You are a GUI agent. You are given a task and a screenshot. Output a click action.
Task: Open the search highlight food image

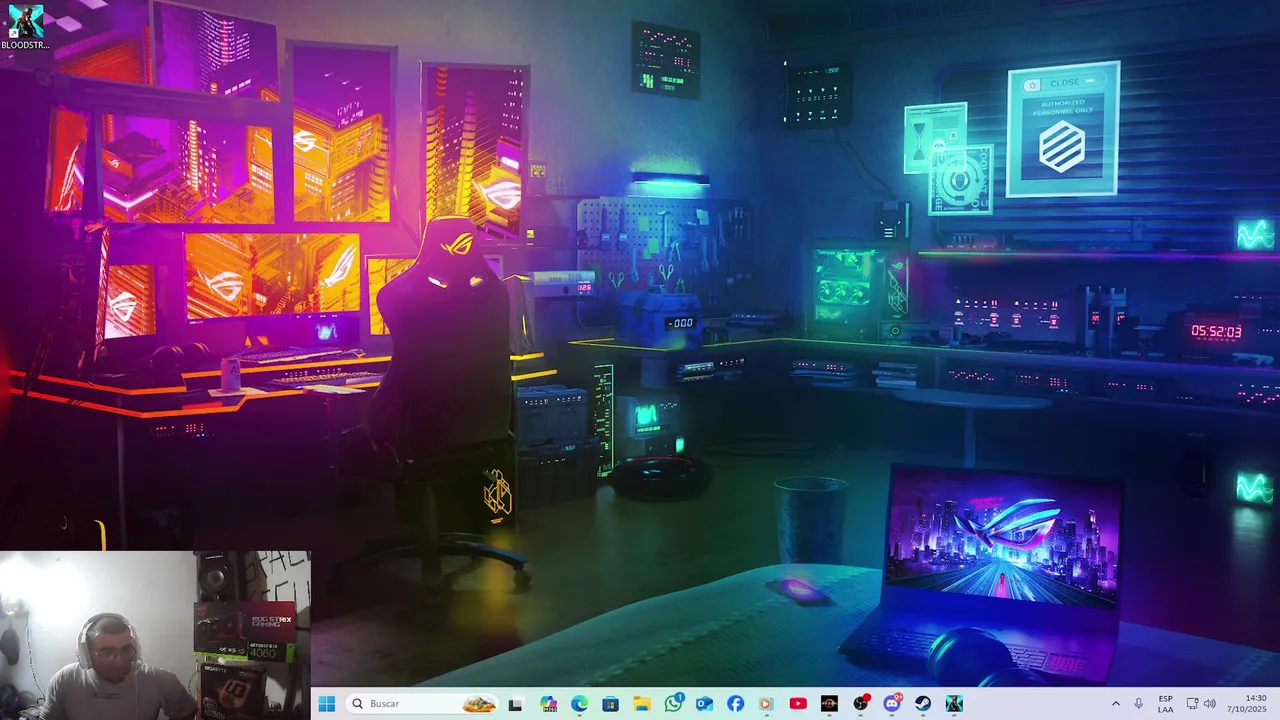pos(479,704)
